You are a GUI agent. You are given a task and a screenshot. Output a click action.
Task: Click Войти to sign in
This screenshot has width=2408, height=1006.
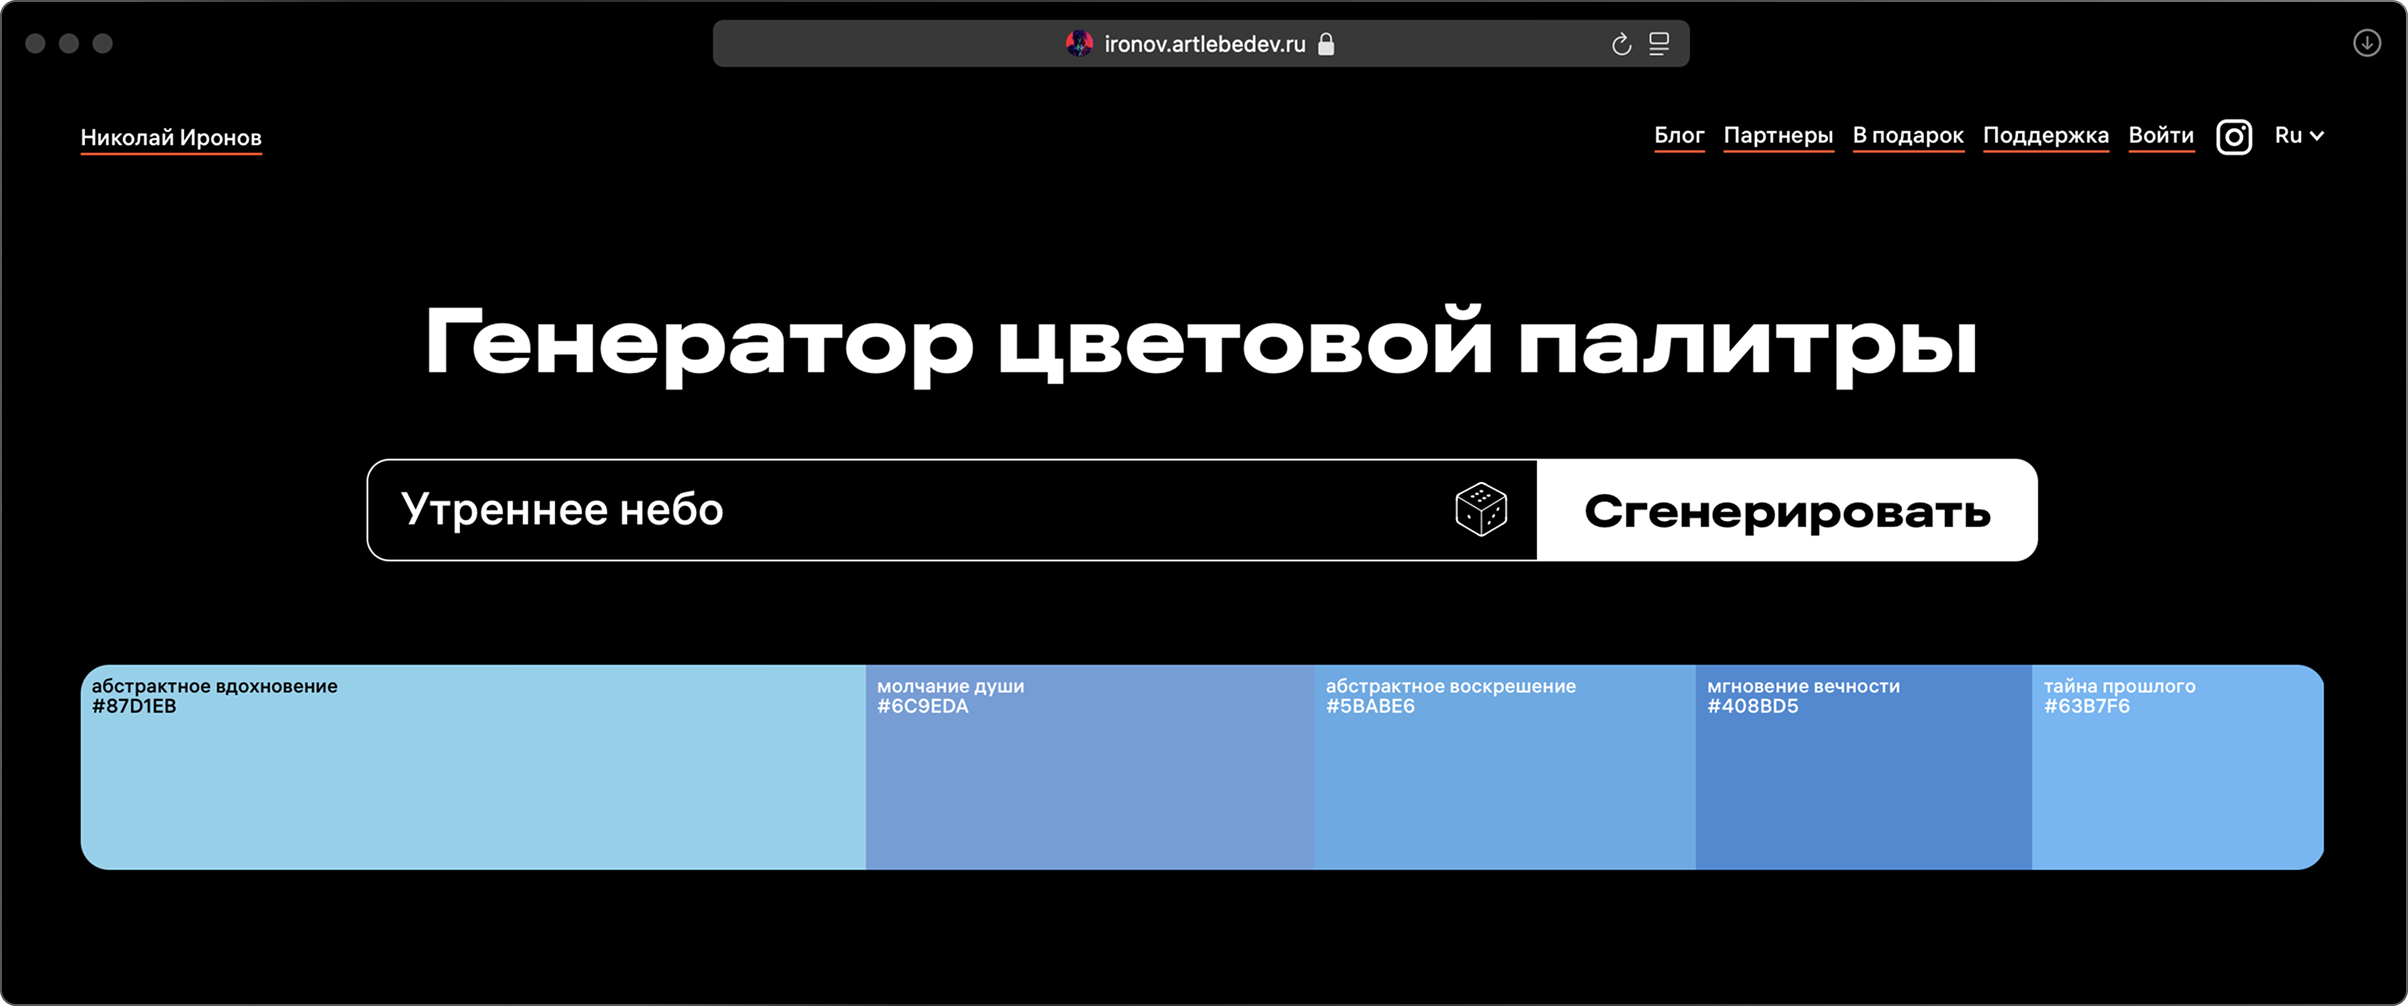pyautogui.click(x=2161, y=136)
